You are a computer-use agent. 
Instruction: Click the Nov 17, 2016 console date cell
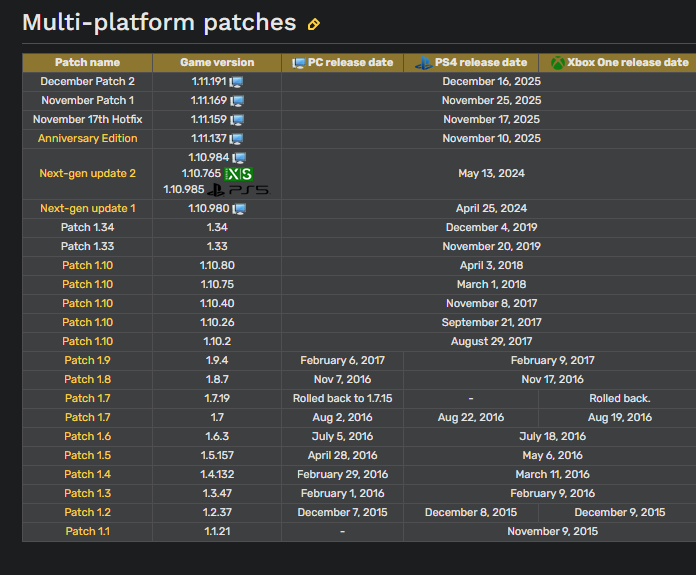pyautogui.click(x=552, y=380)
